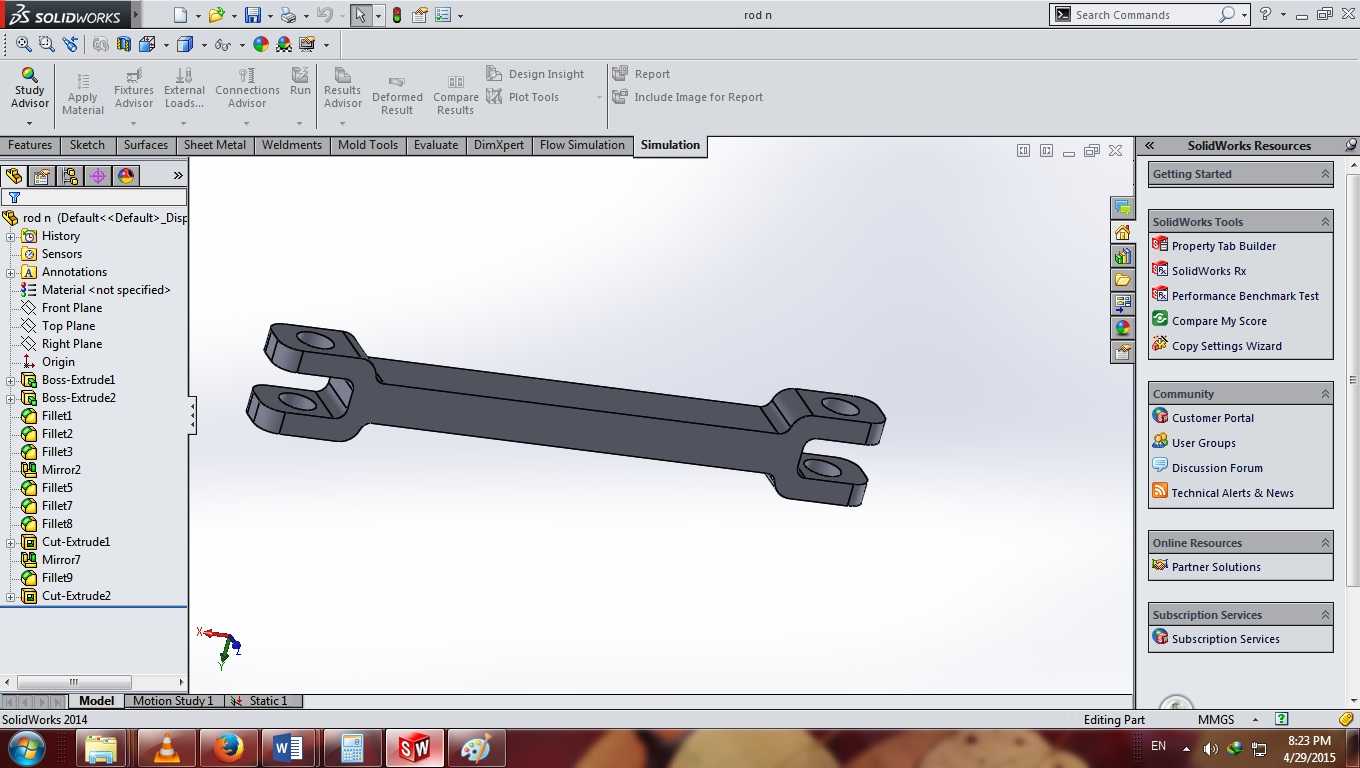Expand the Boss-Extrude1 feature node

click(11, 381)
